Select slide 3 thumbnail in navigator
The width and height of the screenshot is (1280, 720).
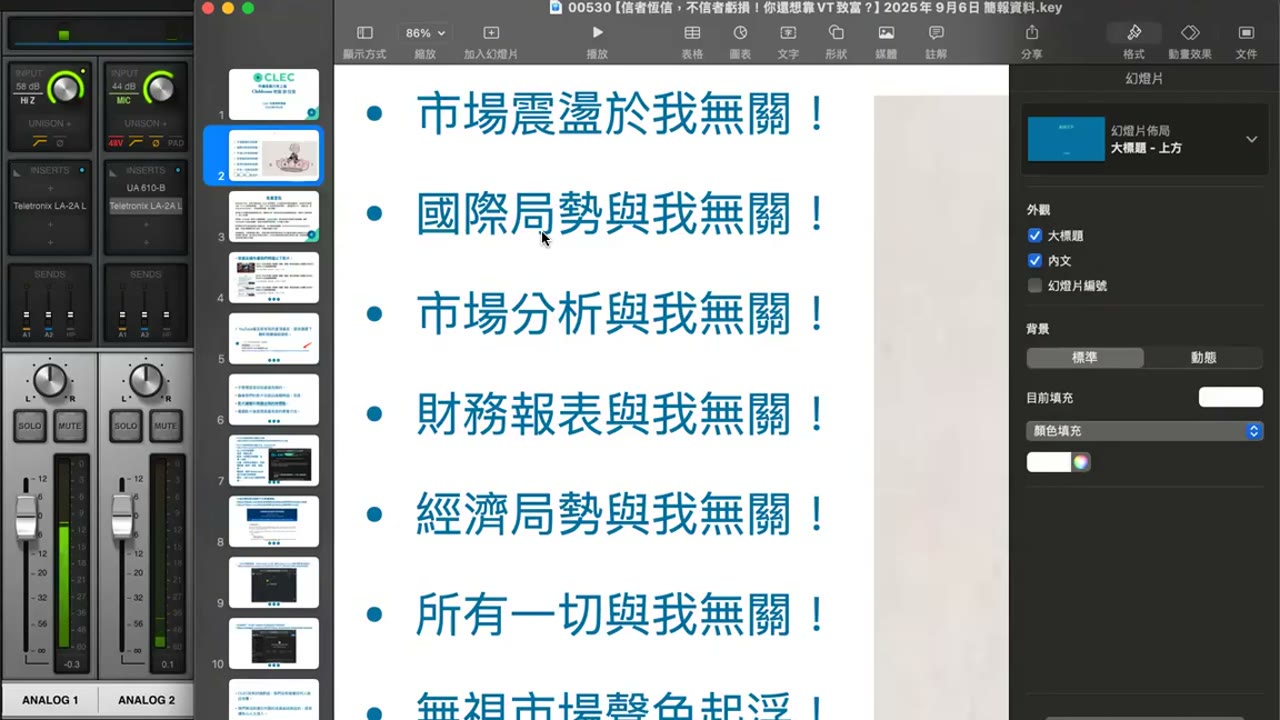(274, 216)
